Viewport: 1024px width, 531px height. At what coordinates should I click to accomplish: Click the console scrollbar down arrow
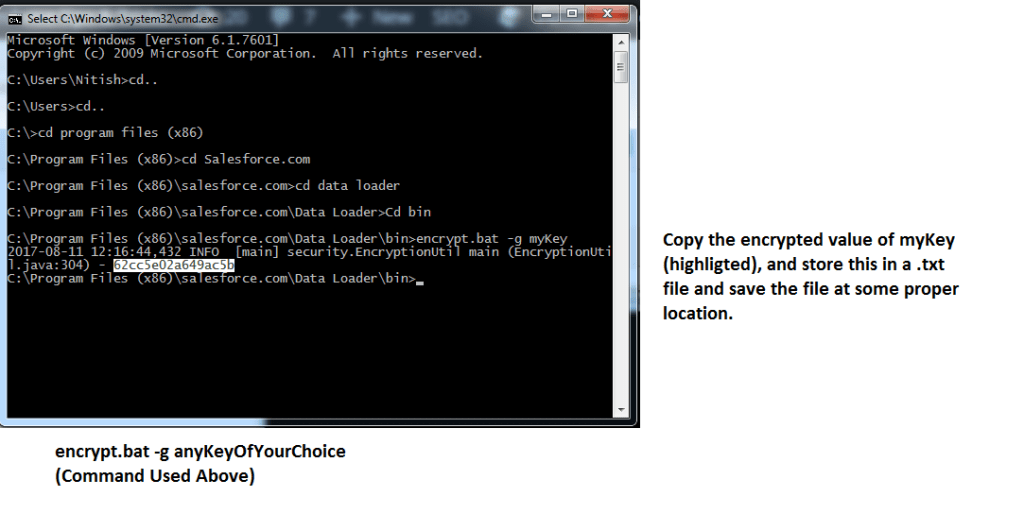click(621, 410)
